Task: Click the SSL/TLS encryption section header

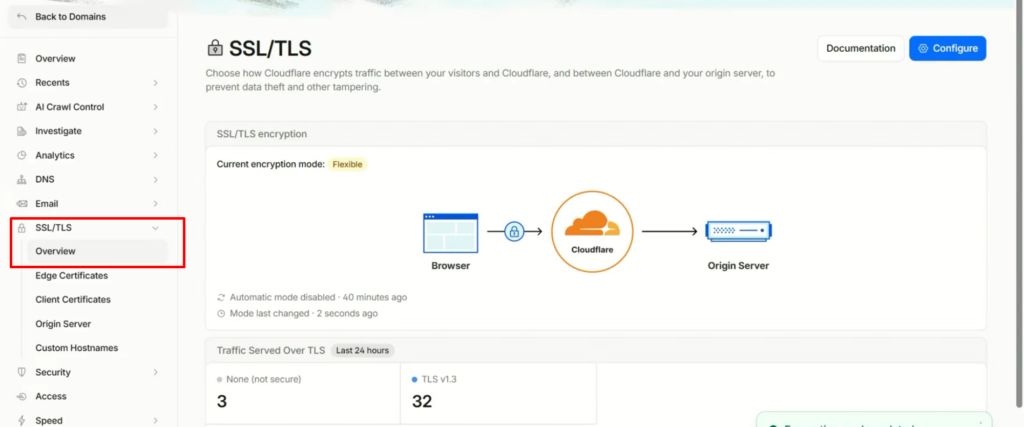Action: tap(596, 134)
